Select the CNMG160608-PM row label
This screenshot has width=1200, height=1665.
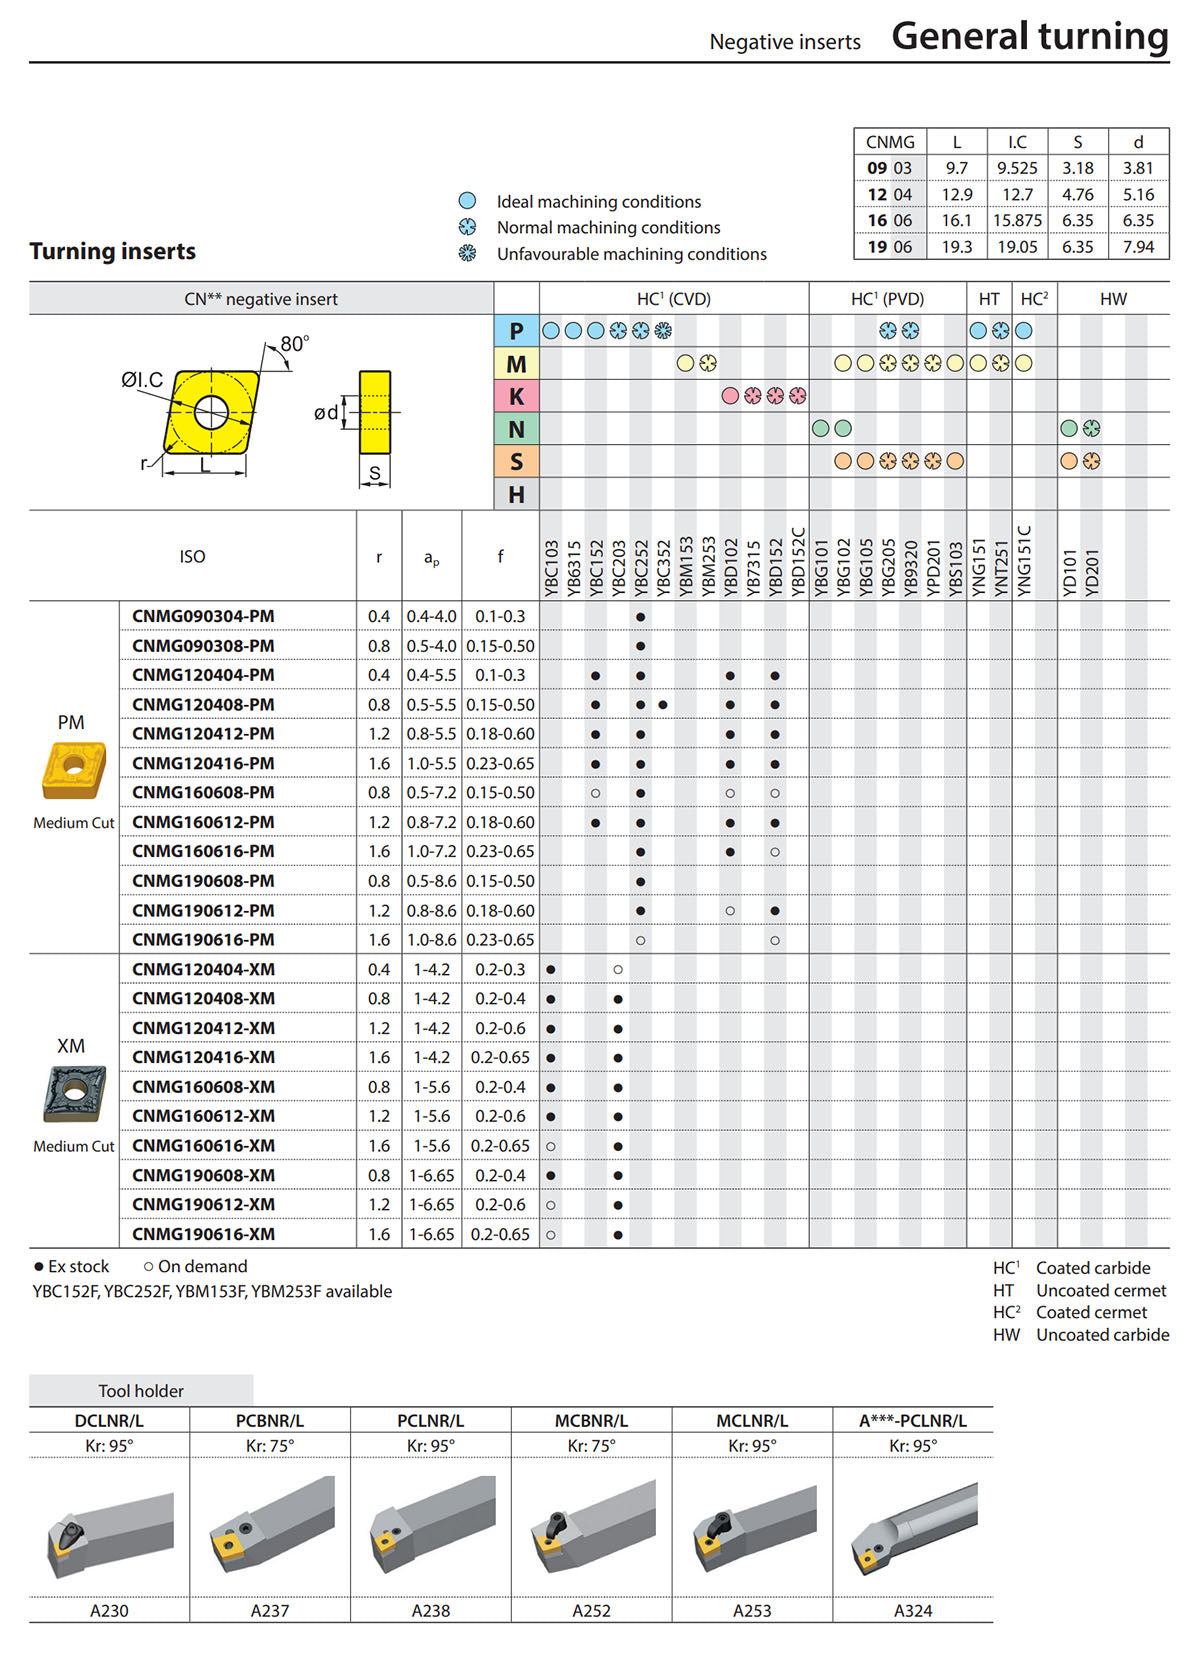click(x=203, y=792)
